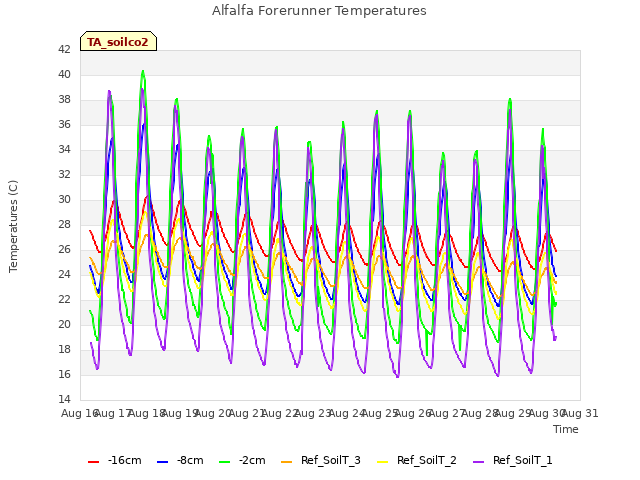Click the Temperatures (C) y-axis label

[x=13, y=226]
